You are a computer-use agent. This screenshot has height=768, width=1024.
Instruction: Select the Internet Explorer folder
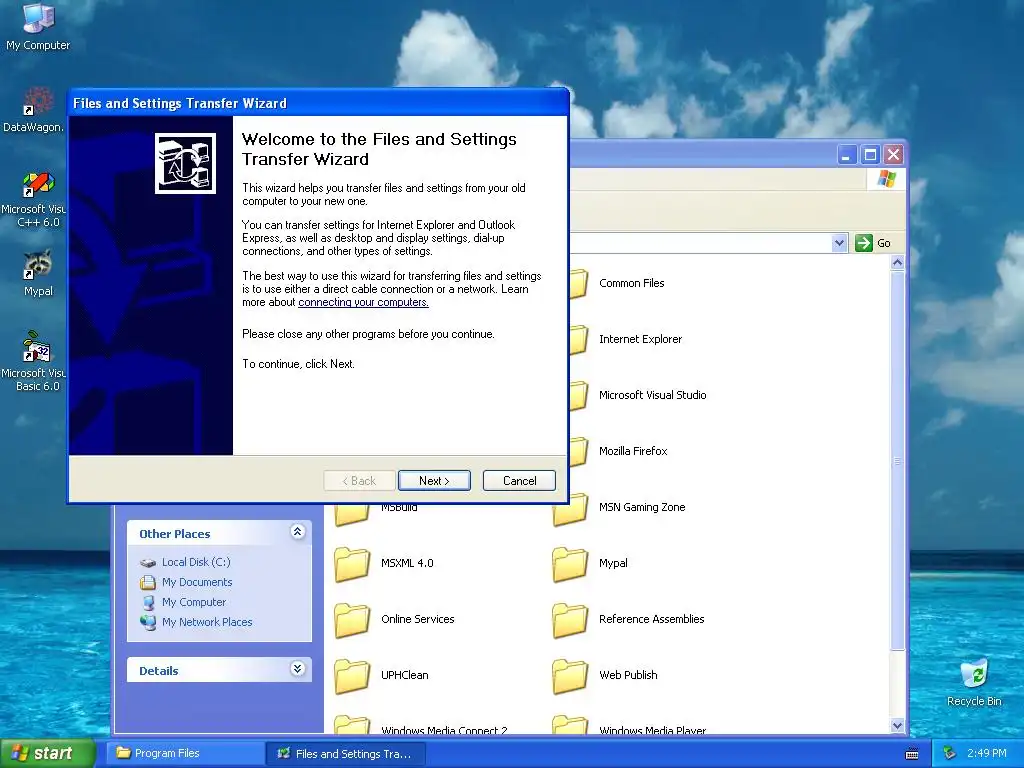pos(640,339)
